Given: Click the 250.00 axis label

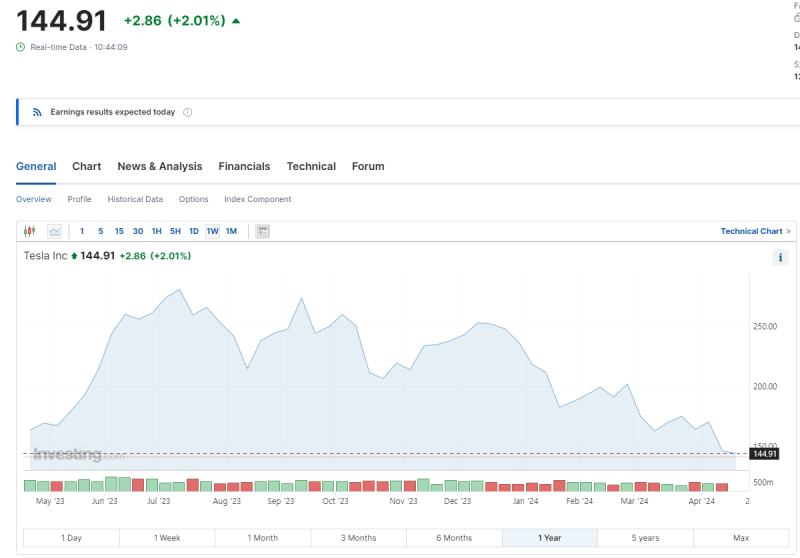Looking at the screenshot, I should [x=765, y=326].
